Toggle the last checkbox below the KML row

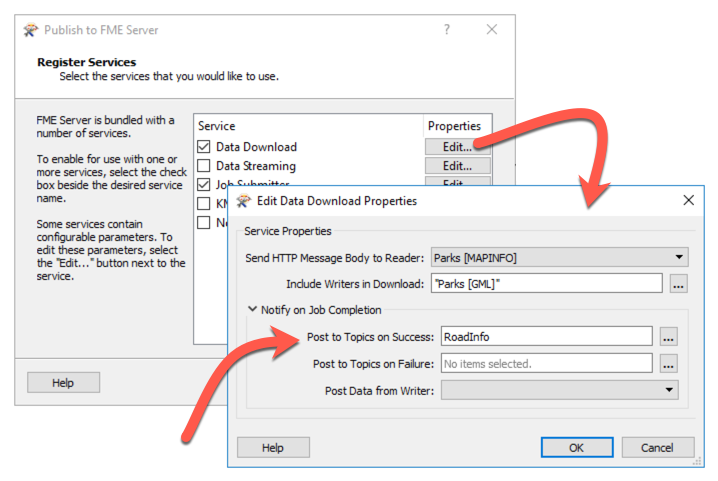click(204, 222)
